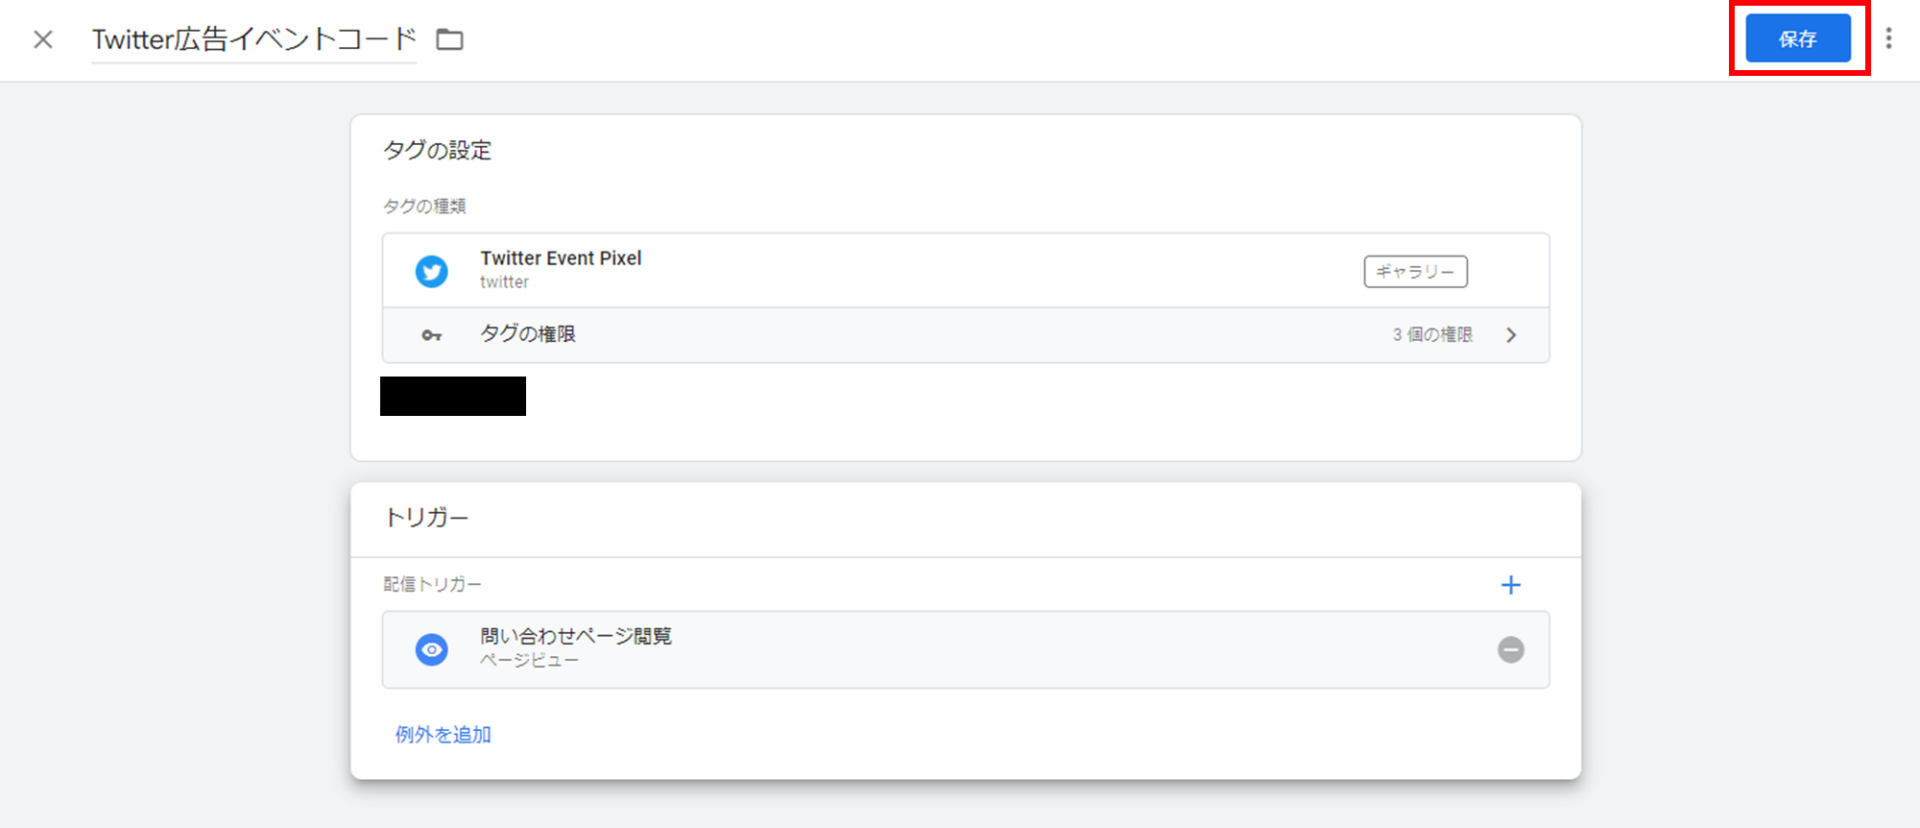The width and height of the screenshot is (1920, 828).
Task: Click the key icon for tag permissions
Action: click(431, 335)
